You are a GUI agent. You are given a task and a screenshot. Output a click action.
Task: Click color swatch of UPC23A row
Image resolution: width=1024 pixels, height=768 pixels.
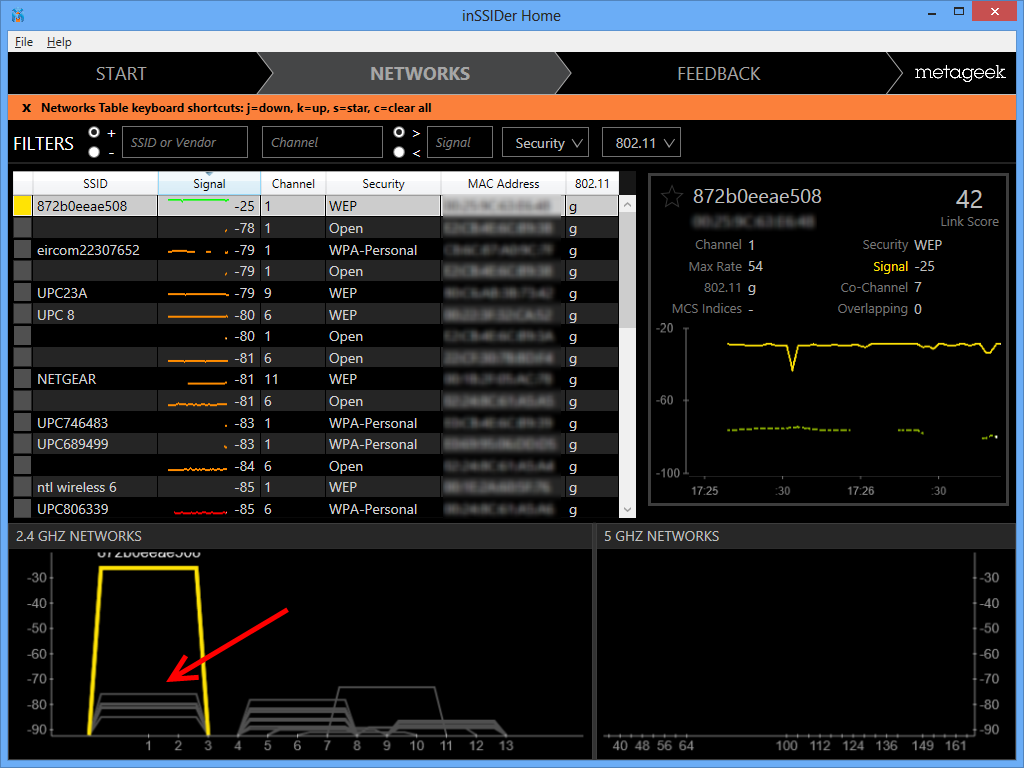[x=22, y=293]
